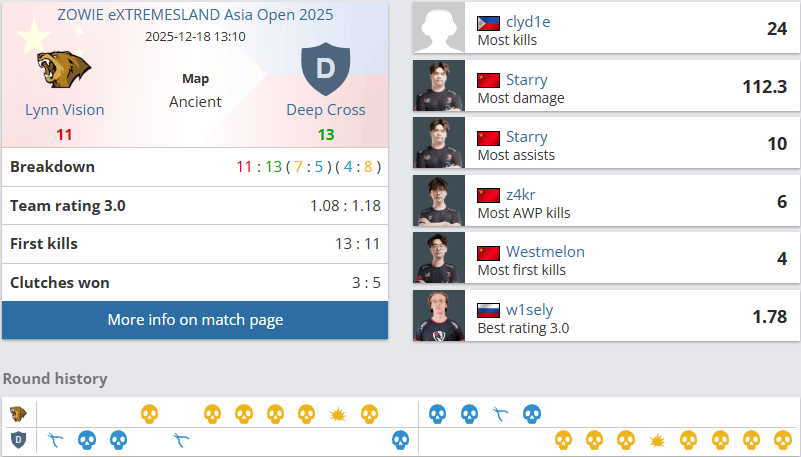Open w1sely player profile link
The height and width of the screenshot is (457, 801).
(x=530, y=310)
